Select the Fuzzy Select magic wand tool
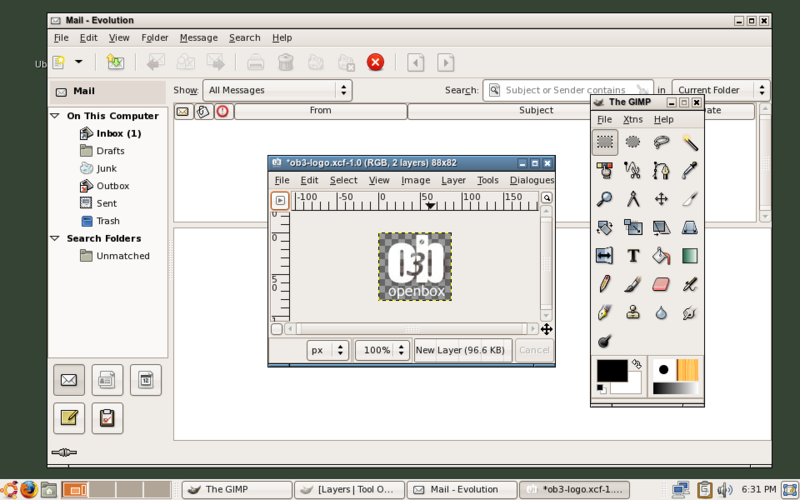The width and height of the screenshot is (800, 500). [690, 142]
